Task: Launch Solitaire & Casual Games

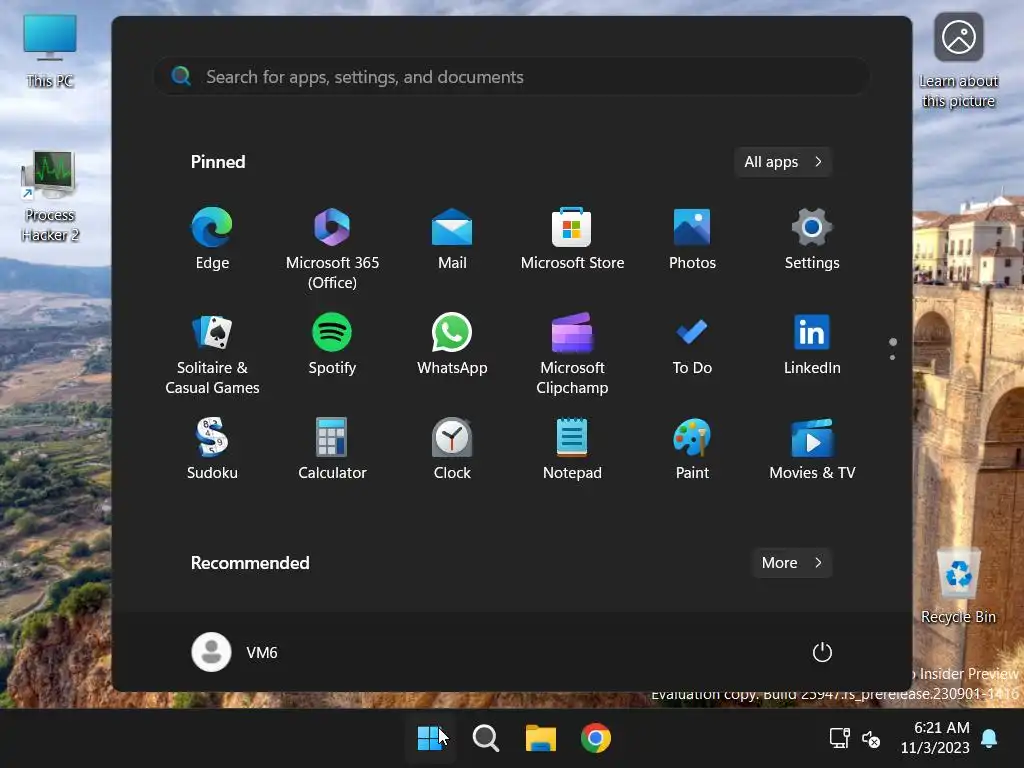Action: coord(212,354)
